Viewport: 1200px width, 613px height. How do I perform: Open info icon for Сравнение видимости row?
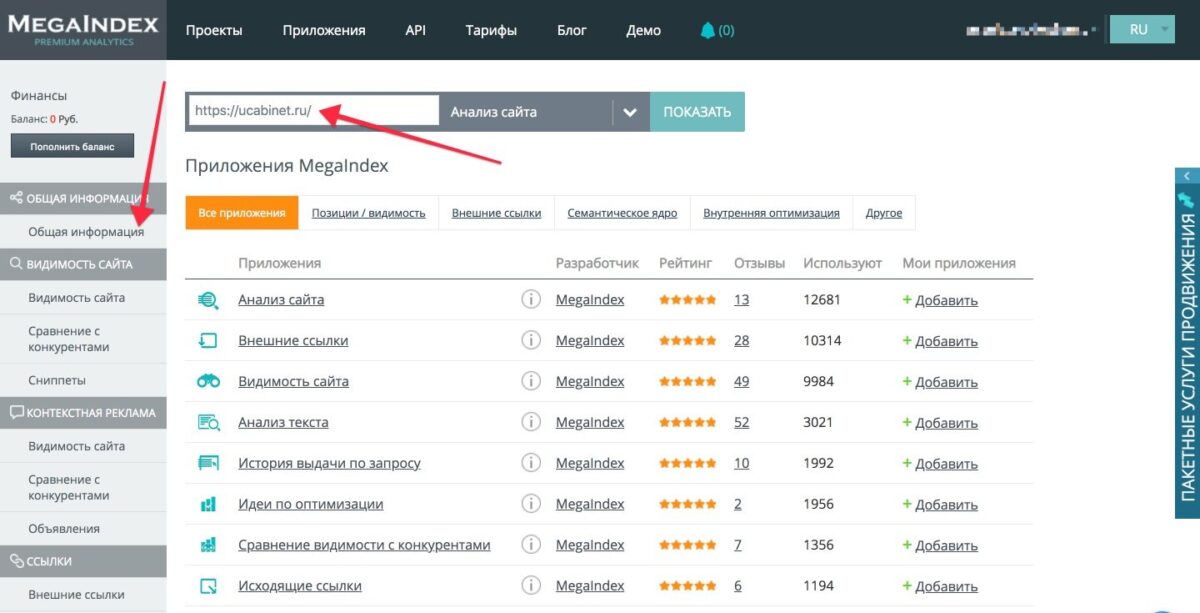(x=531, y=545)
